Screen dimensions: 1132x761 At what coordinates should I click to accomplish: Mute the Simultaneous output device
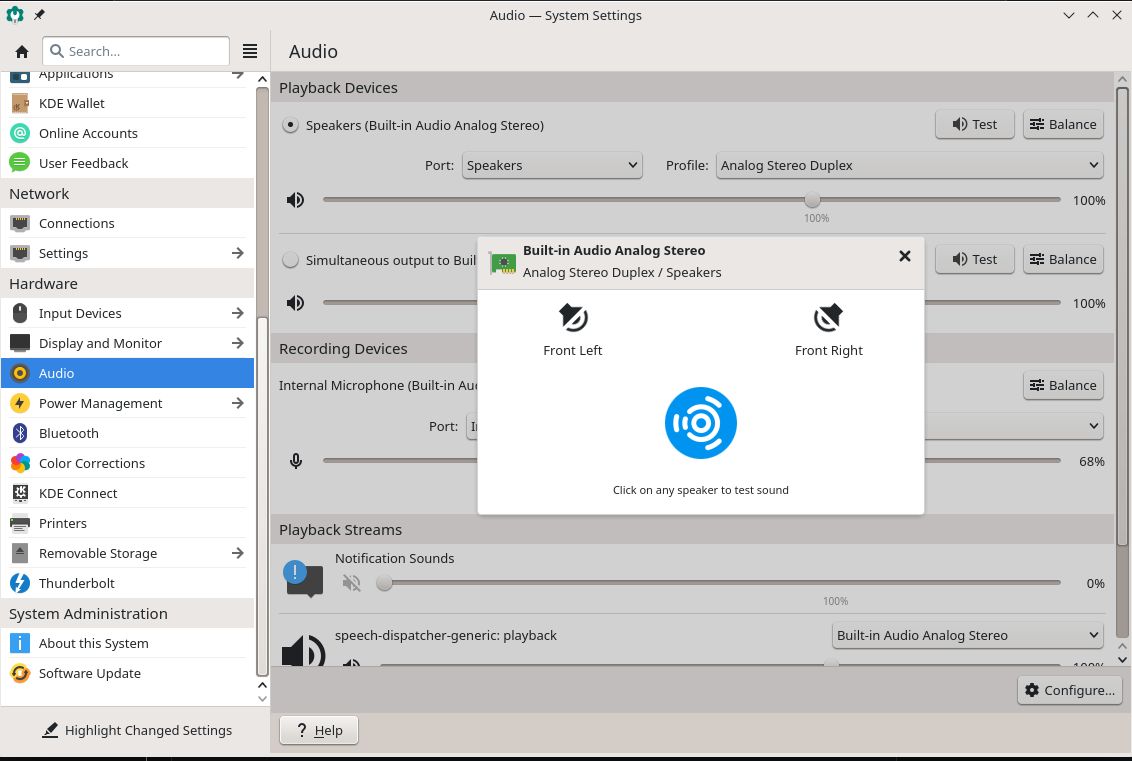[295, 303]
